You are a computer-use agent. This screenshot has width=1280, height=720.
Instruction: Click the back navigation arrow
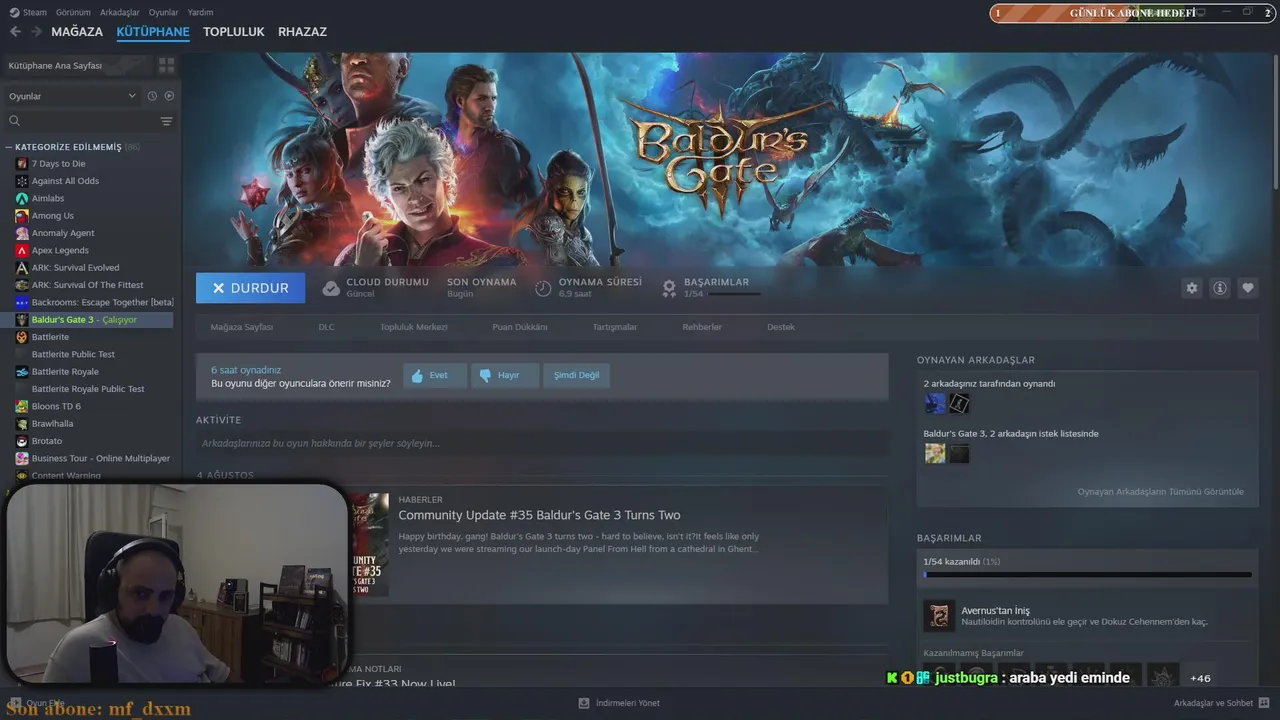coord(15,32)
